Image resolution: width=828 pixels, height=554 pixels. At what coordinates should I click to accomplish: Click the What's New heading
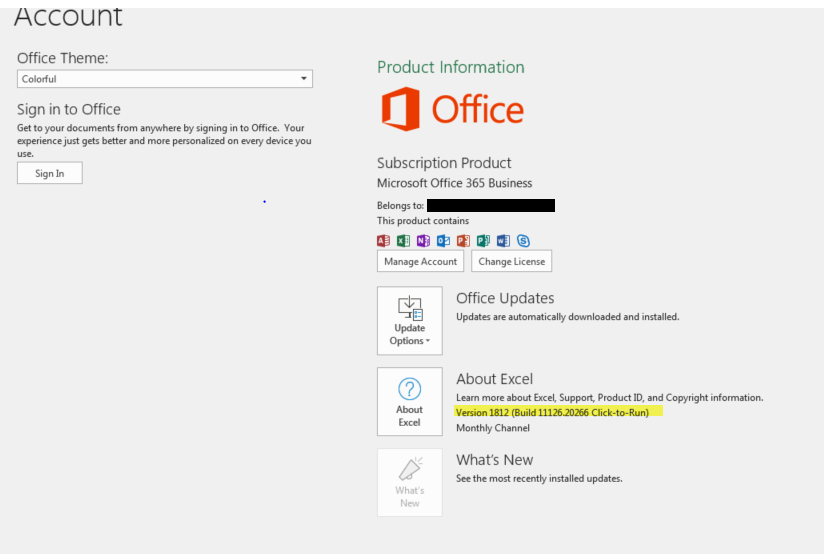pos(495,459)
